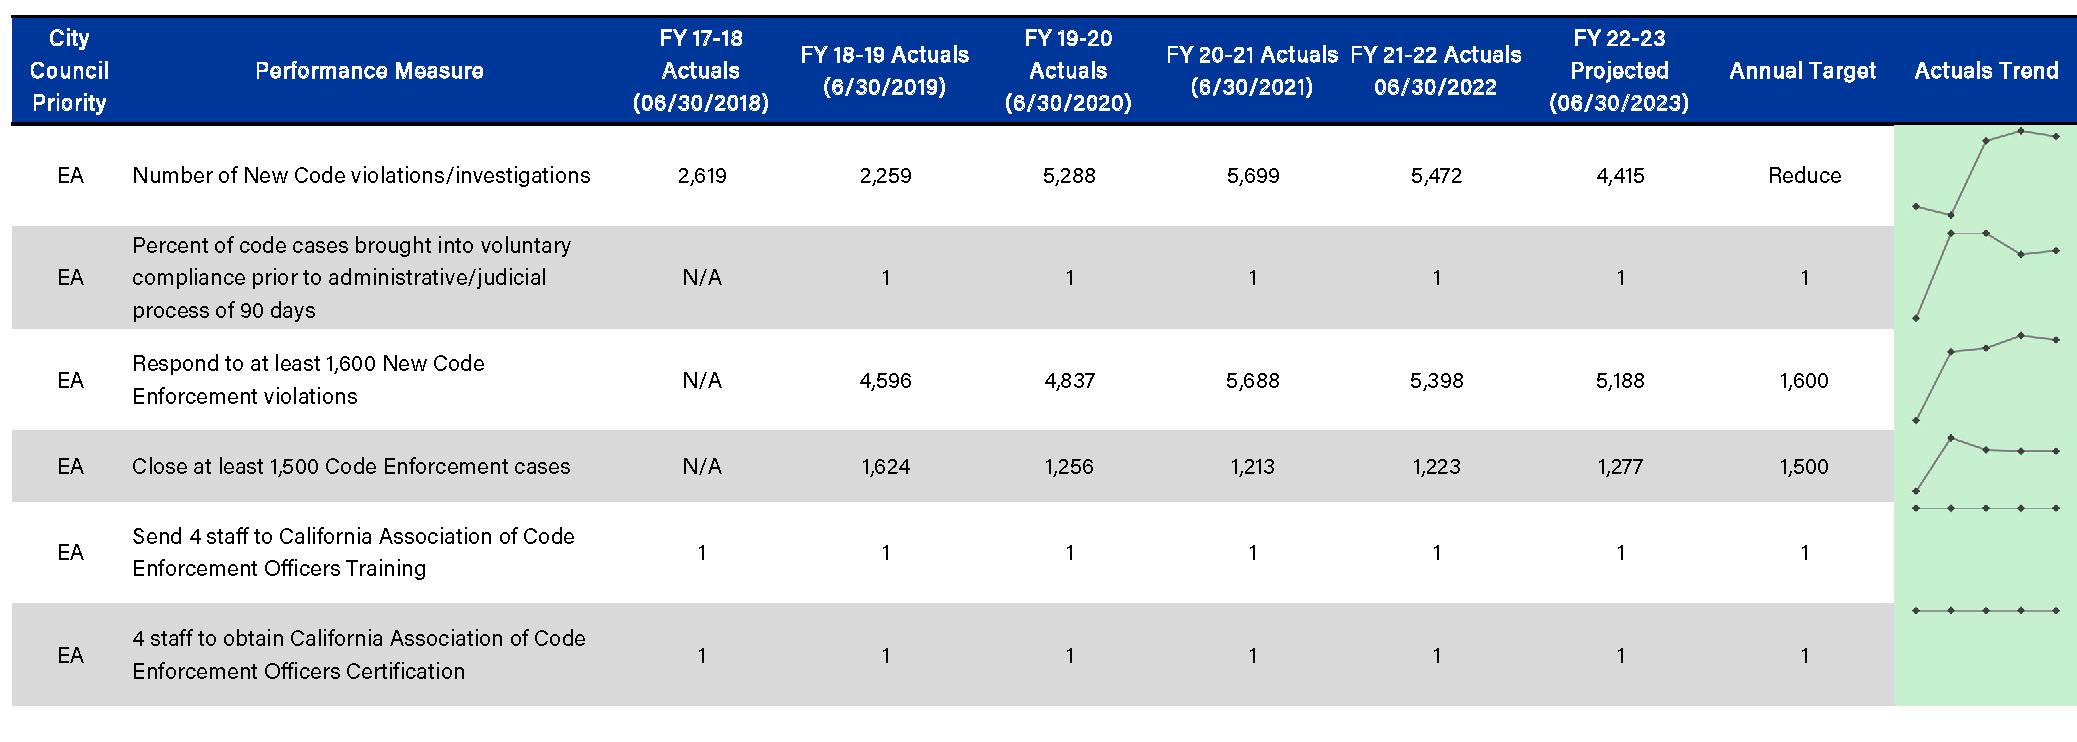Click the New Code violations trend sparkline
2077x742 pixels.
[1985, 173]
